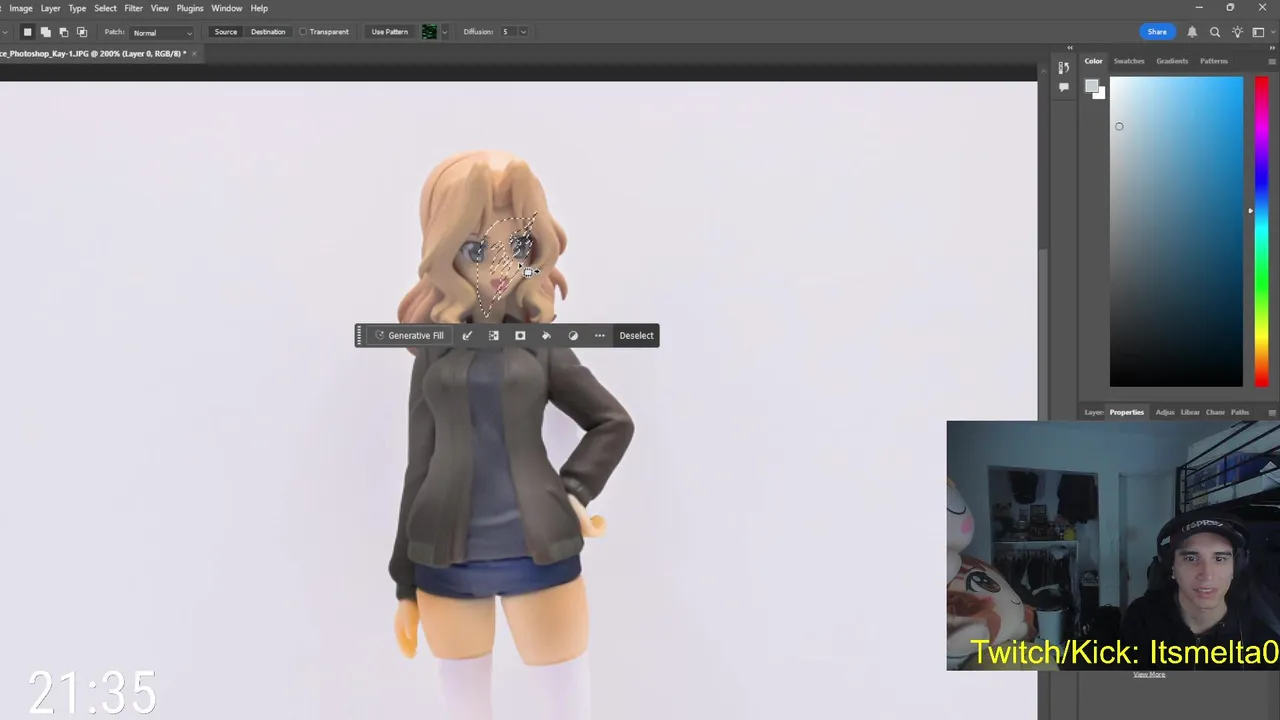Open the Help menu
The width and height of the screenshot is (1280, 720).
(x=259, y=8)
